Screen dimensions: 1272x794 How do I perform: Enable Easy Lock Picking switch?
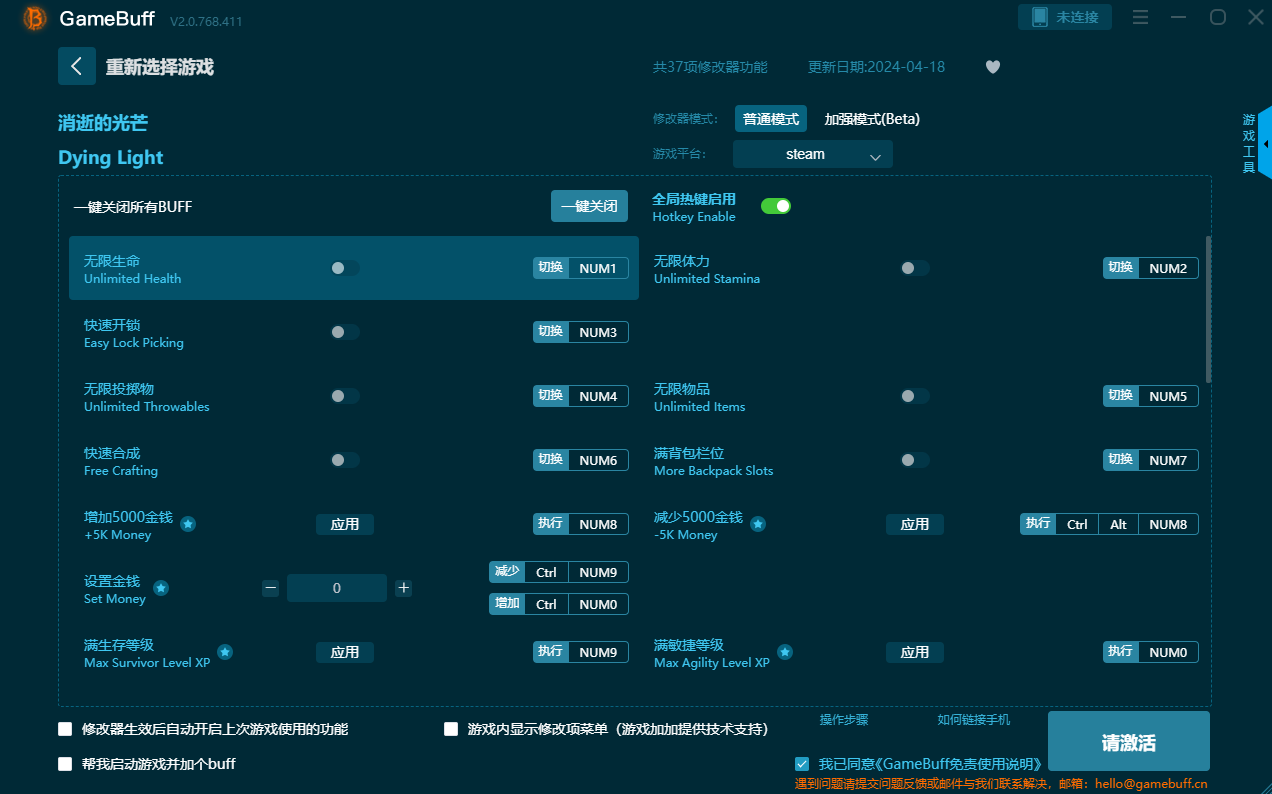pos(344,332)
